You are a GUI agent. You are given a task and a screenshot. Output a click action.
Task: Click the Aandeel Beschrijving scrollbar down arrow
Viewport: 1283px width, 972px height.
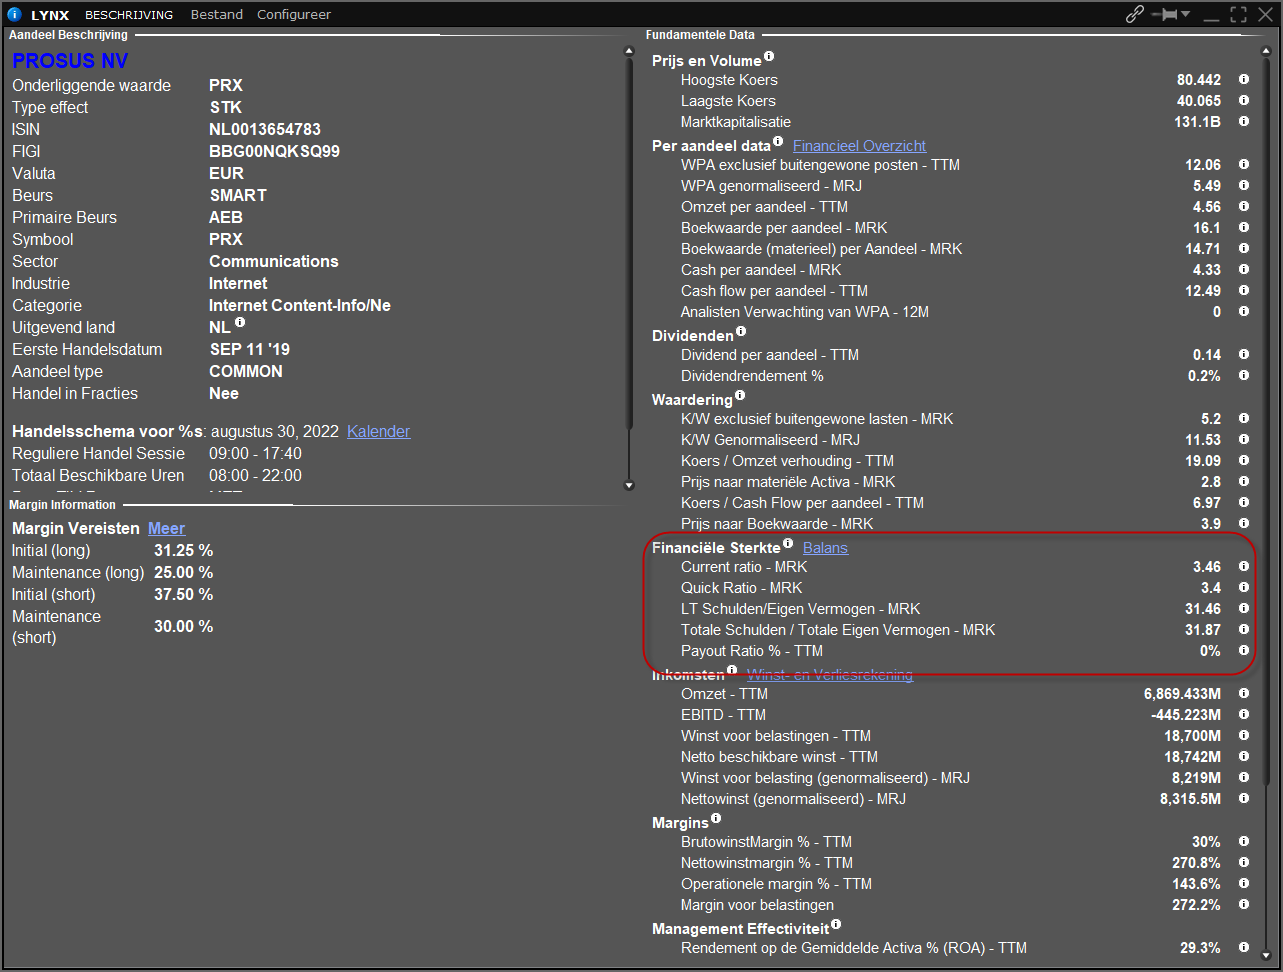[629, 486]
